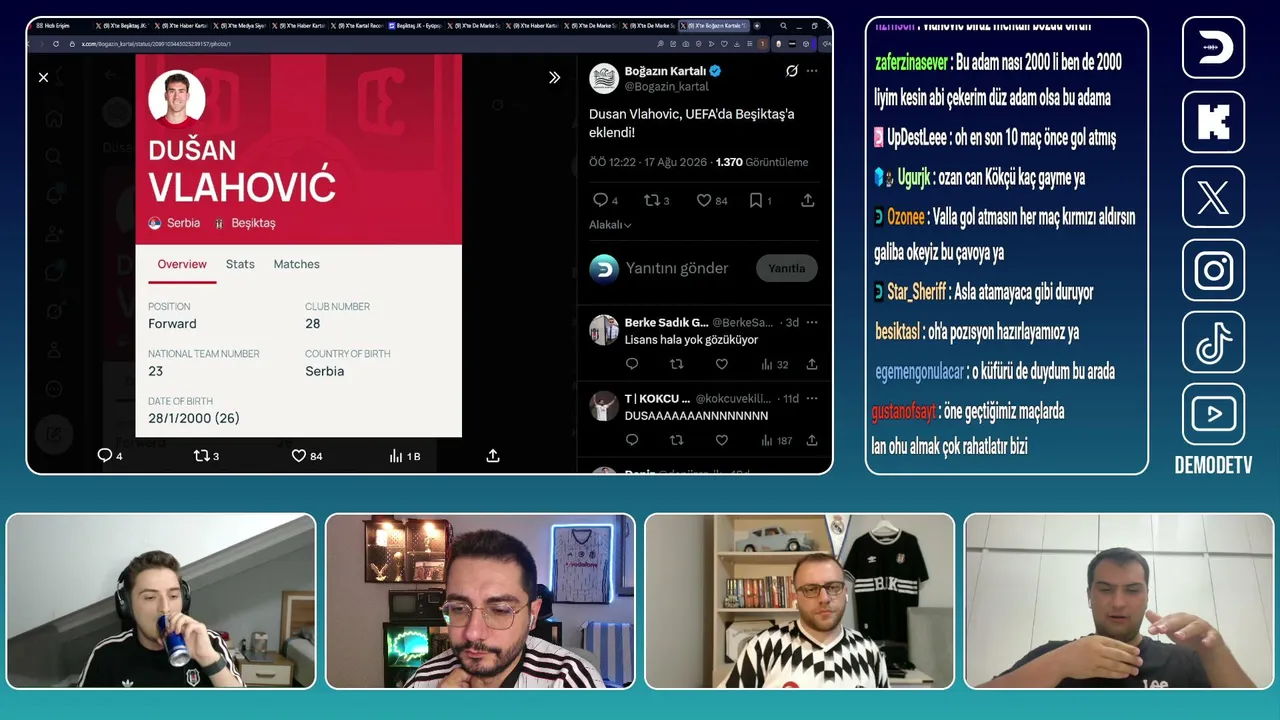Image resolution: width=1280 pixels, height=720 pixels.
Task: Repost the Lisans hala yok gözüküyor comment
Action: click(x=676, y=365)
